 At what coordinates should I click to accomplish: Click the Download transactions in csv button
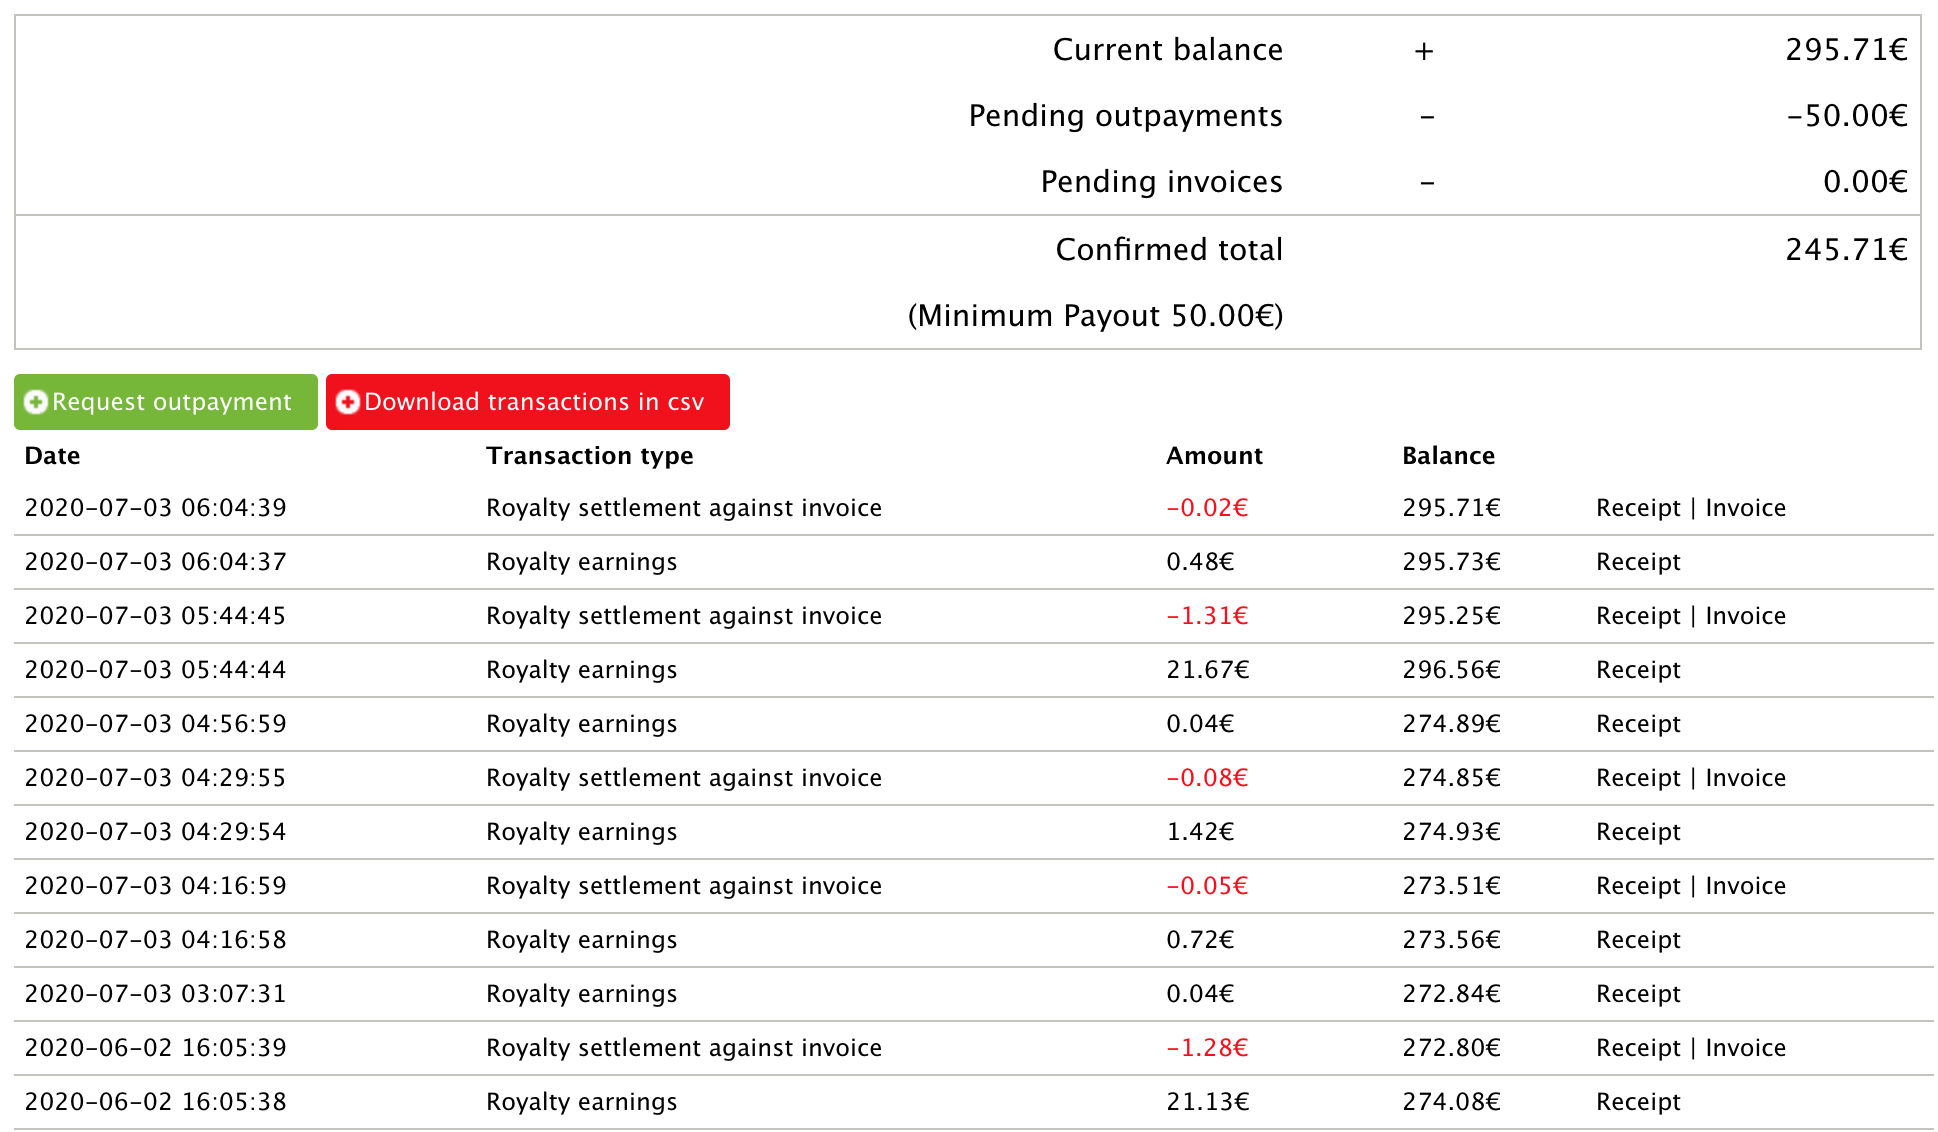click(528, 402)
